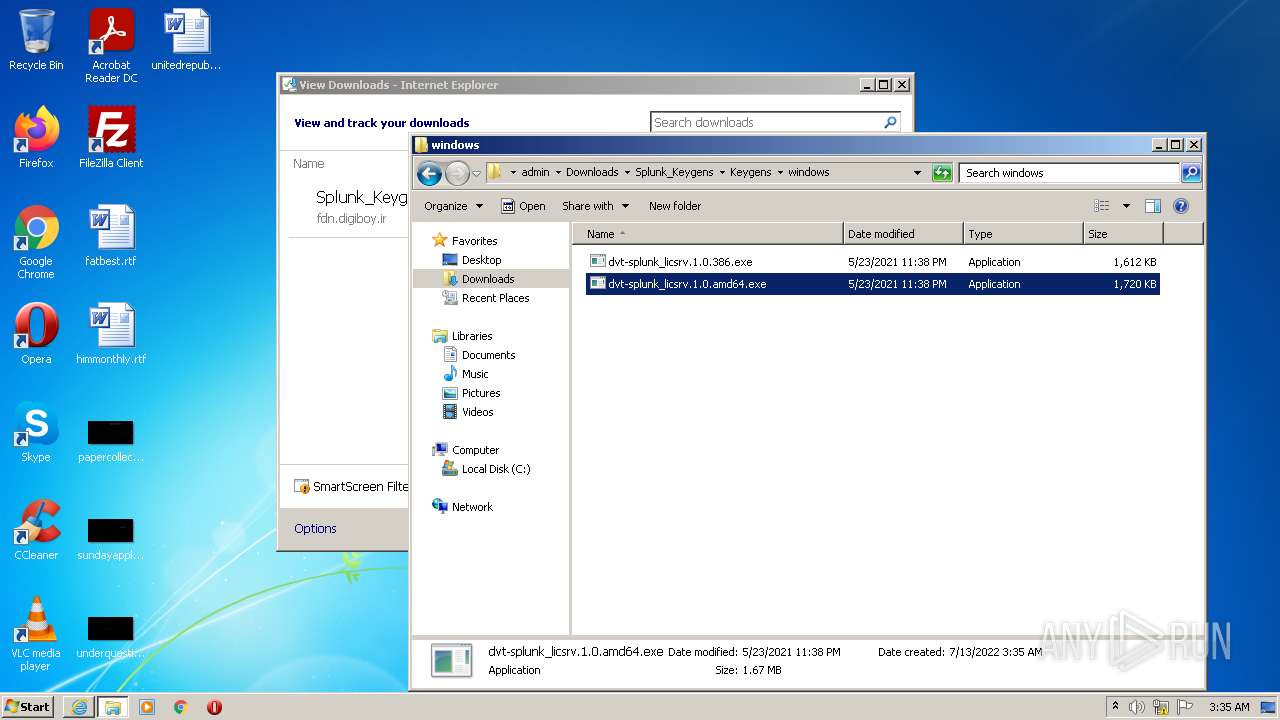Click Windows Explorer taskbar icon

coord(112,707)
